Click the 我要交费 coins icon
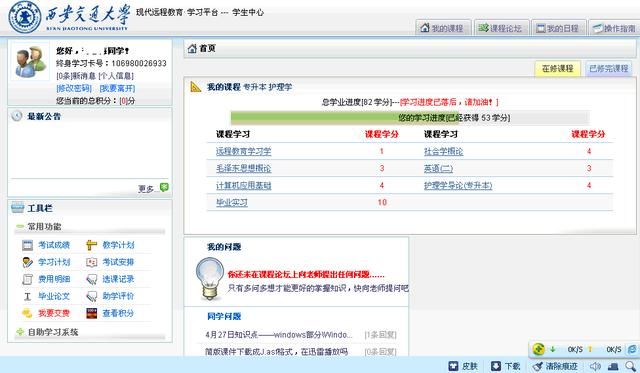Image resolution: width=640 pixels, height=373 pixels. point(27,313)
